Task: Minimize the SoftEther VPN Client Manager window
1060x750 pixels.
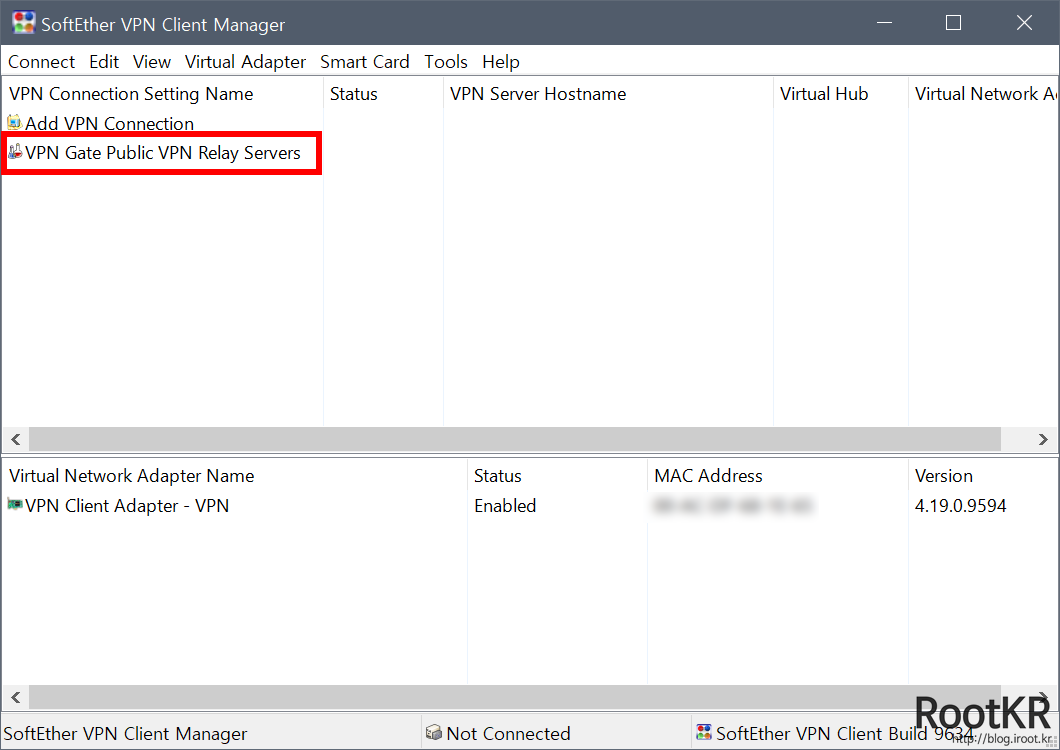Action: point(884,23)
